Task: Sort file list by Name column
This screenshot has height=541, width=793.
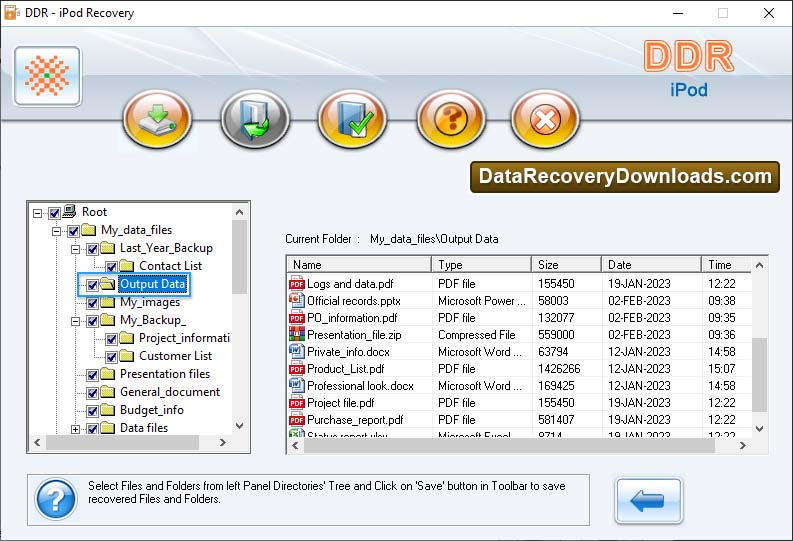Action: pos(359,265)
